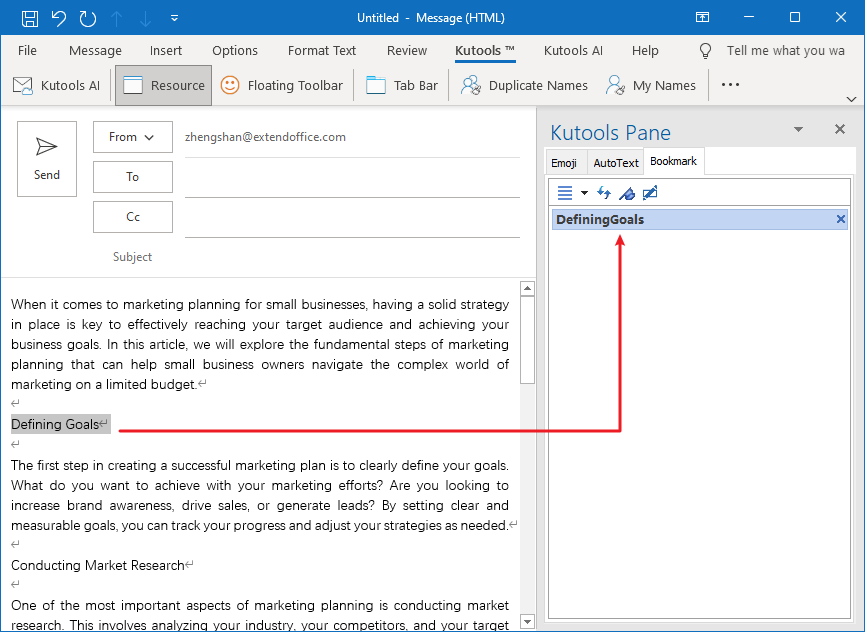Image resolution: width=865 pixels, height=632 pixels.
Task: Click the Tab Bar folder button
Action: coord(402,85)
